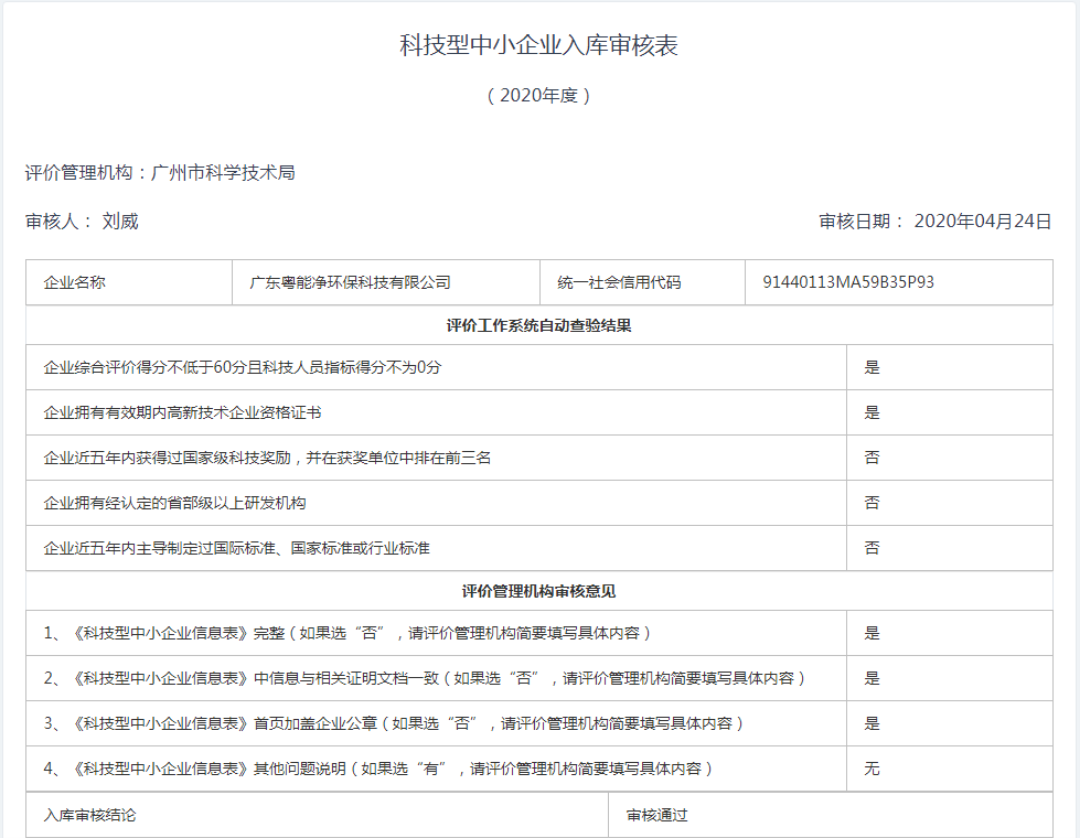Click the title 科技型中小企业入库审核表

(539, 46)
